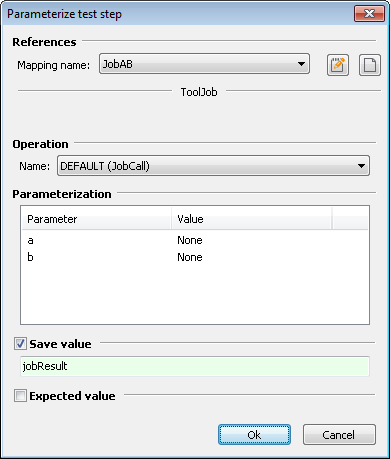Viewport: 390px width, 459px height.
Task: Click the None value for parameter b
Action: pos(190,257)
